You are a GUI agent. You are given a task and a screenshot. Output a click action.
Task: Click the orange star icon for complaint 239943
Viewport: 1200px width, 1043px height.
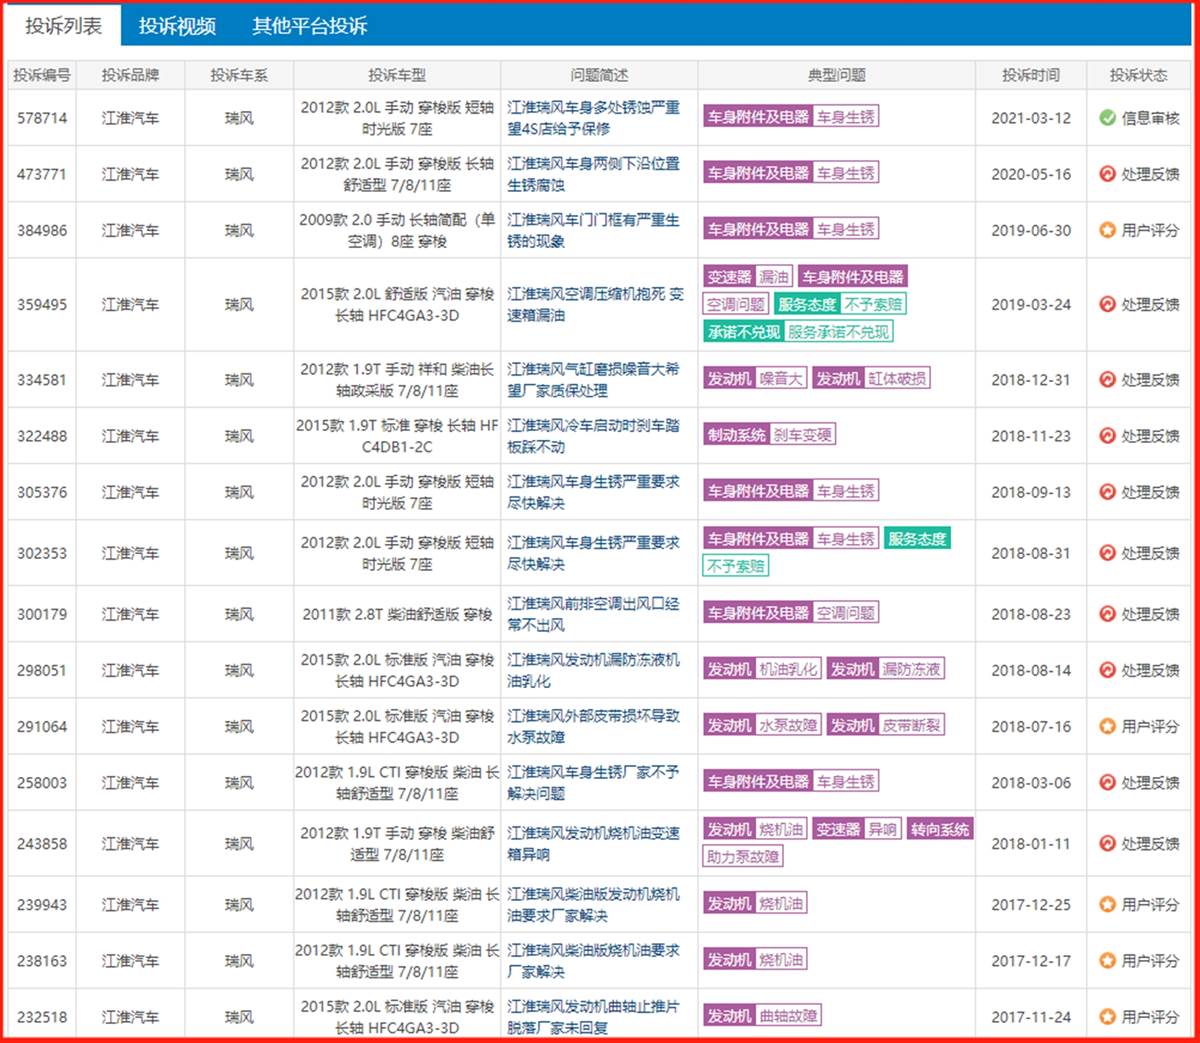pyautogui.click(x=1107, y=904)
